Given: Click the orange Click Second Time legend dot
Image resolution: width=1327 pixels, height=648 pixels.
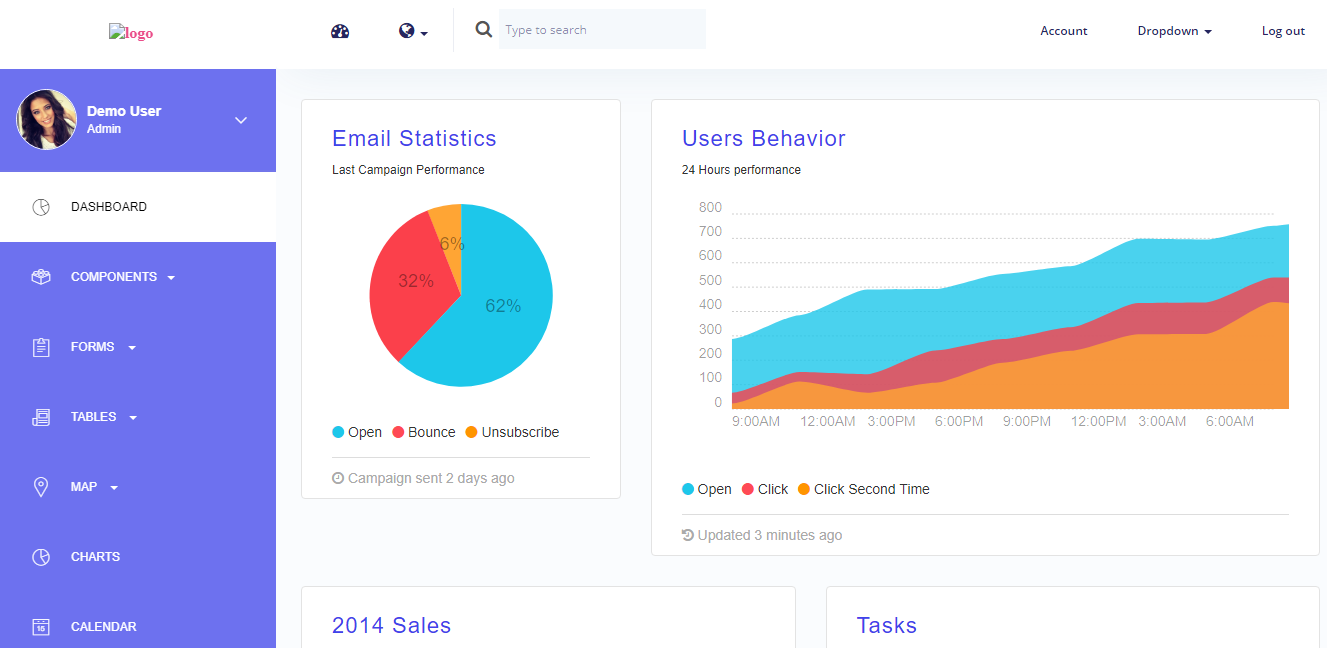Looking at the screenshot, I should [x=804, y=489].
